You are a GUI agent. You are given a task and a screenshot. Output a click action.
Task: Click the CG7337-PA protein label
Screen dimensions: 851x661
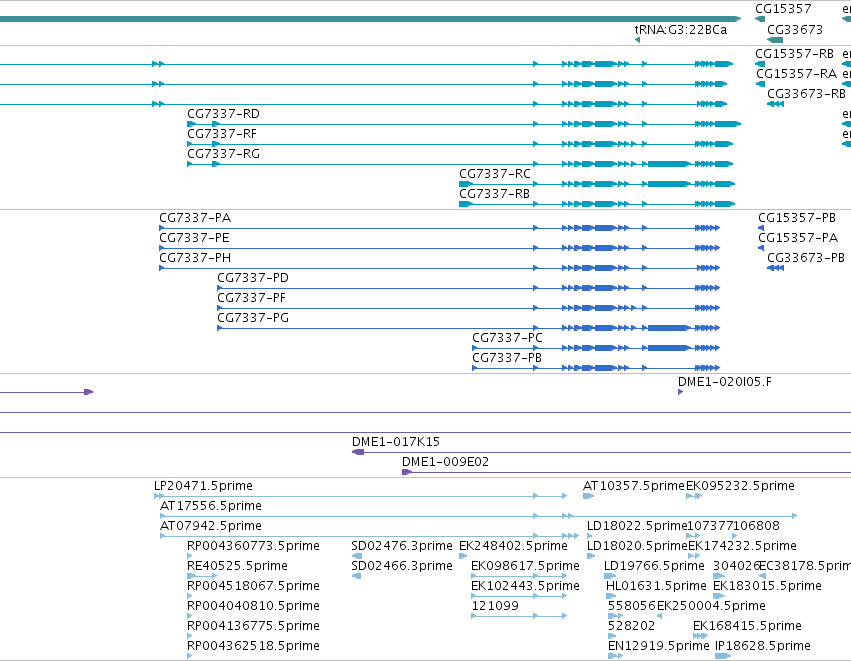pos(195,218)
